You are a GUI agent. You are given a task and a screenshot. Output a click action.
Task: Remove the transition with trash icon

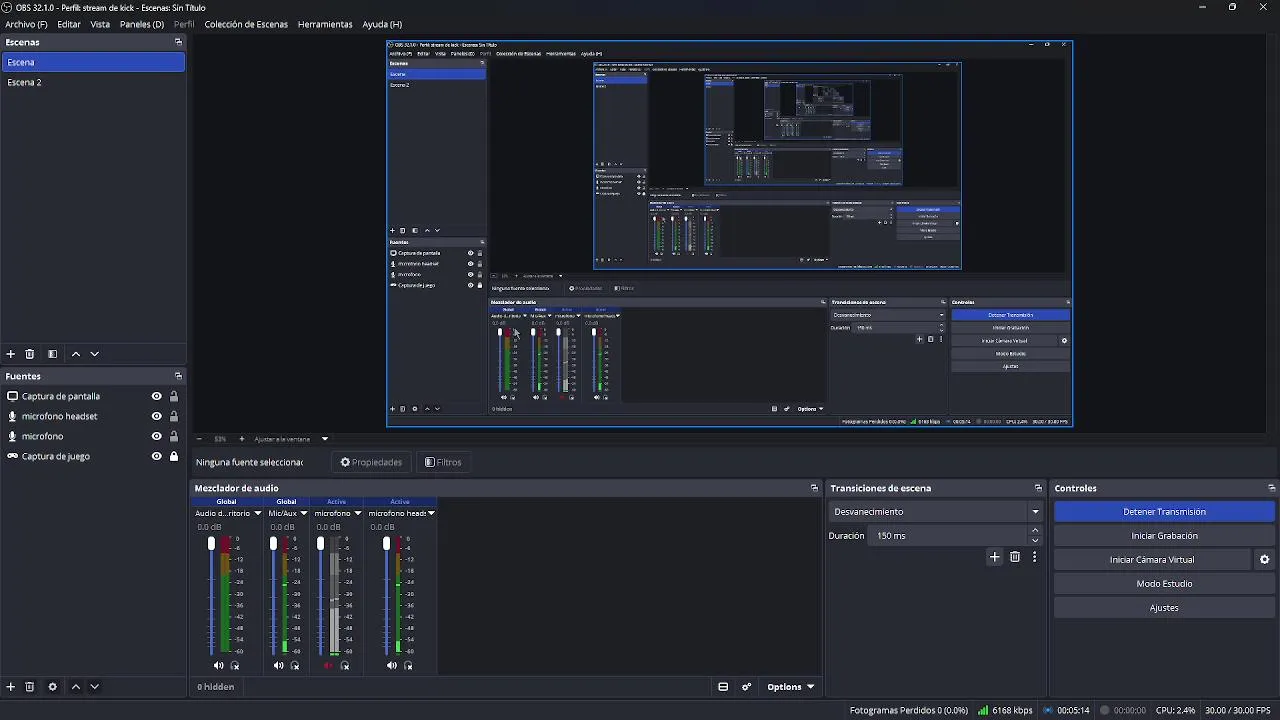tap(1015, 557)
